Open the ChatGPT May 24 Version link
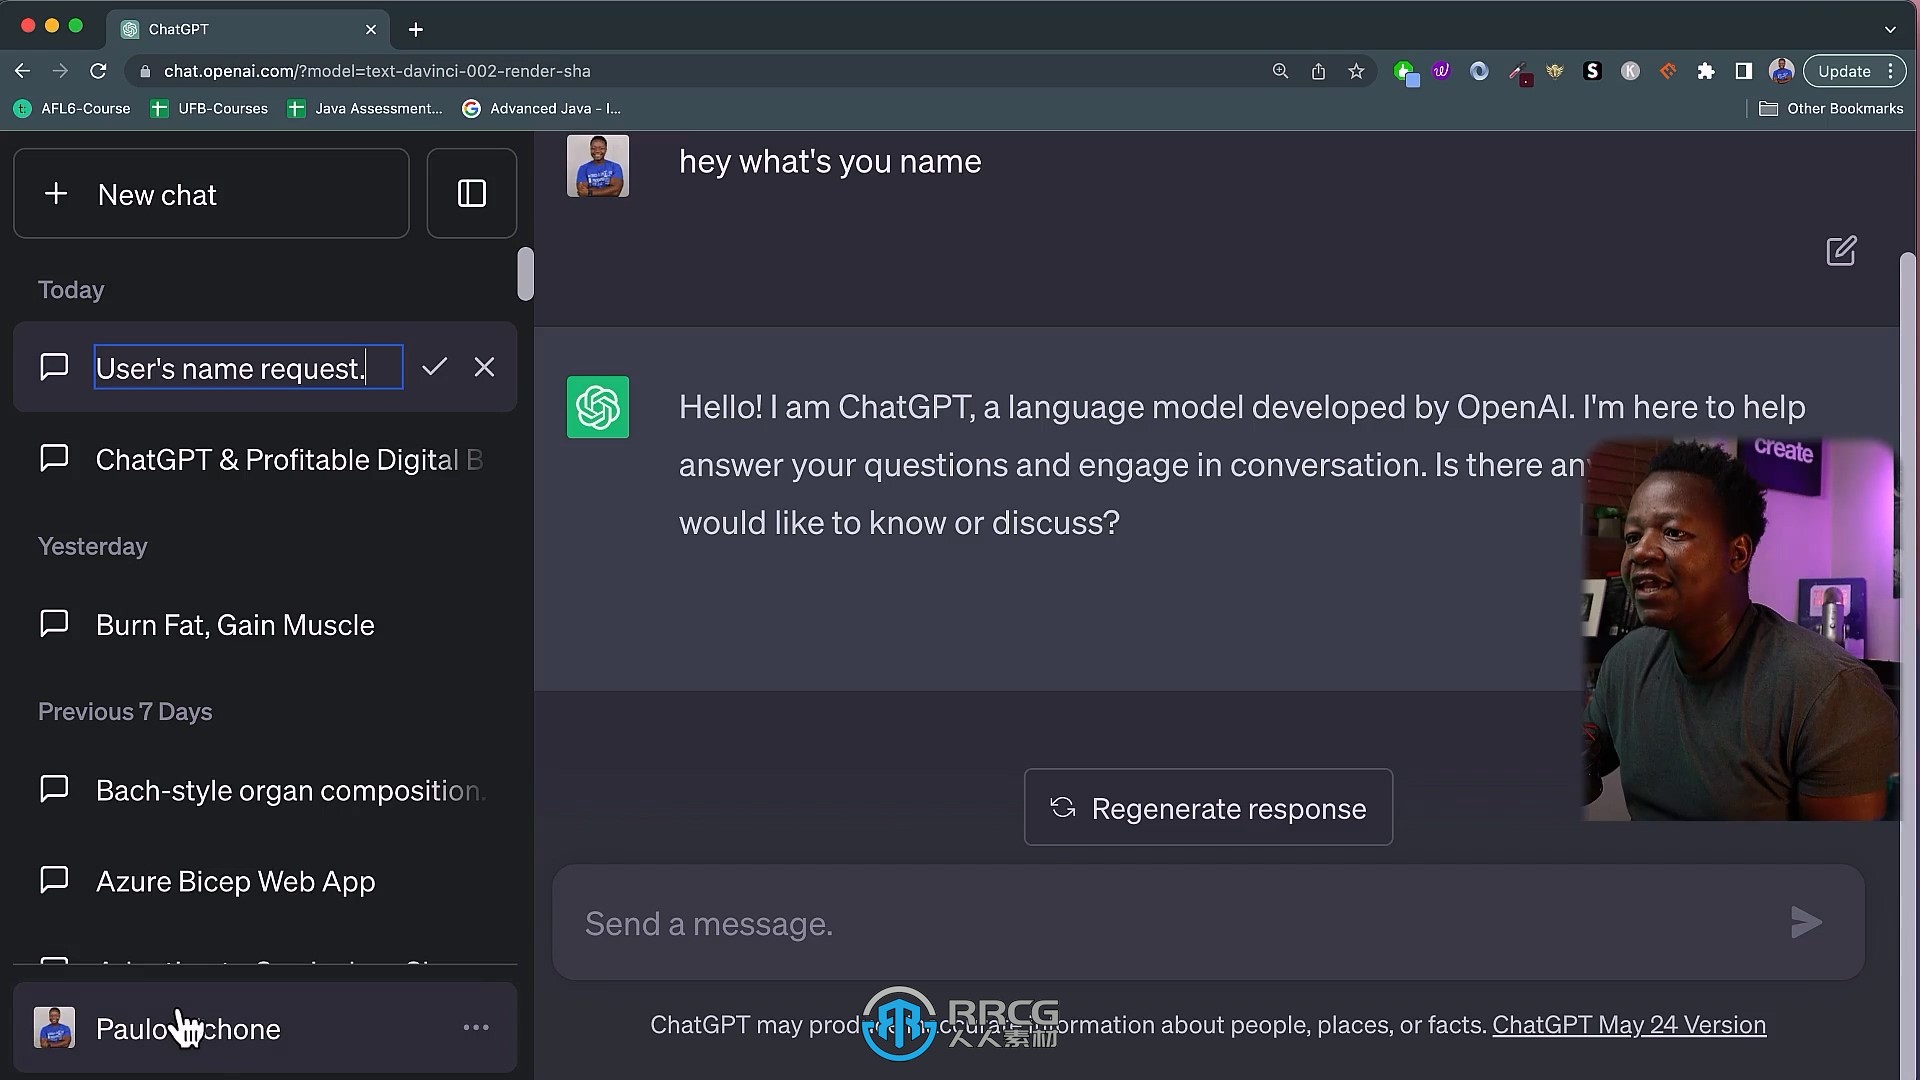The height and width of the screenshot is (1080, 1920). [x=1629, y=1025]
